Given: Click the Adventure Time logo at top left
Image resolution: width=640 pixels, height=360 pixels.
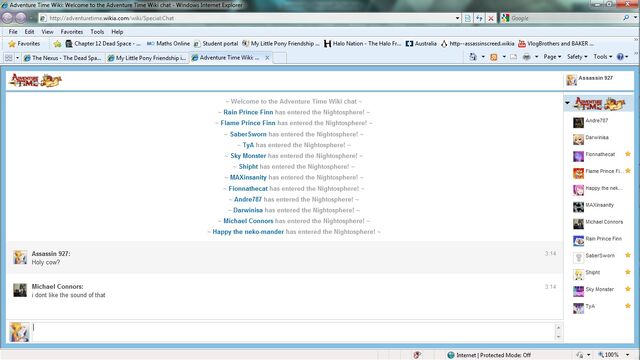Looking at the screenshot, I should (x=36, y=80).
